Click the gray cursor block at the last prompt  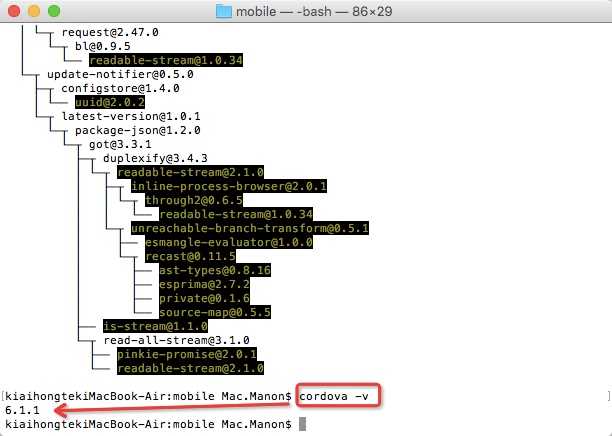(x=302, y=425)
